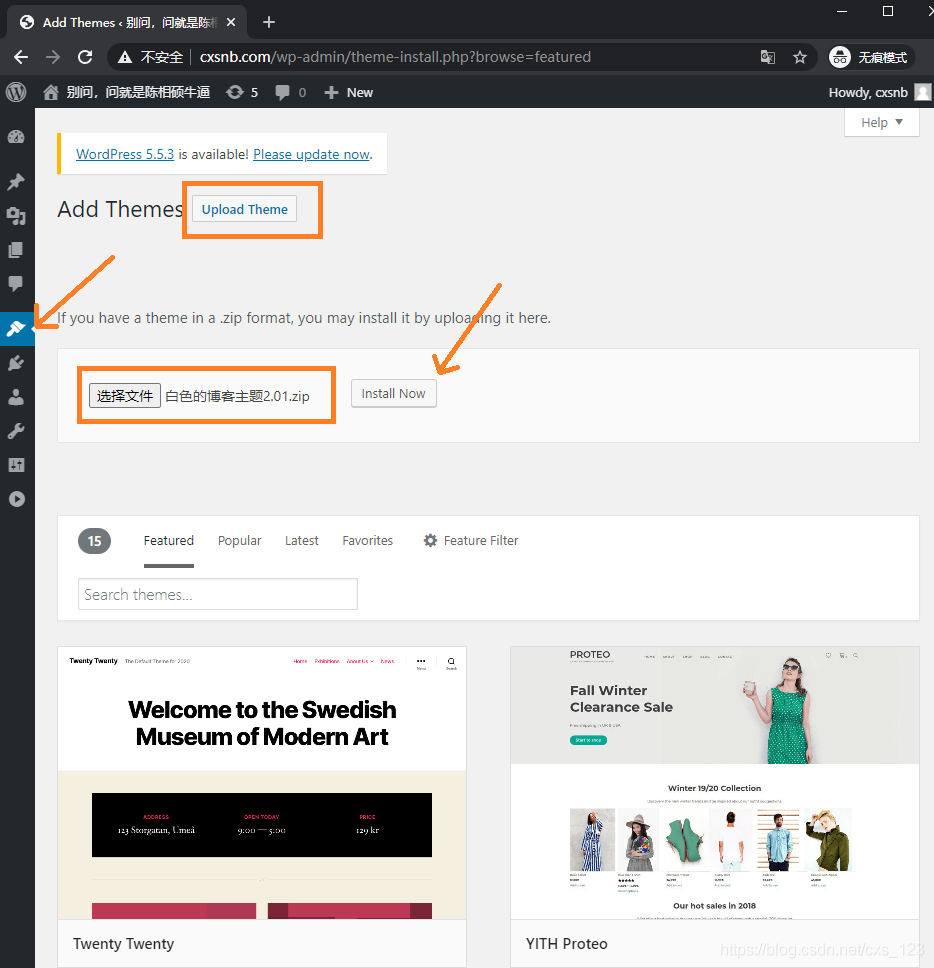
Task: Open Tools wrench icon in sidebar
Action: (x=16, y=431)
